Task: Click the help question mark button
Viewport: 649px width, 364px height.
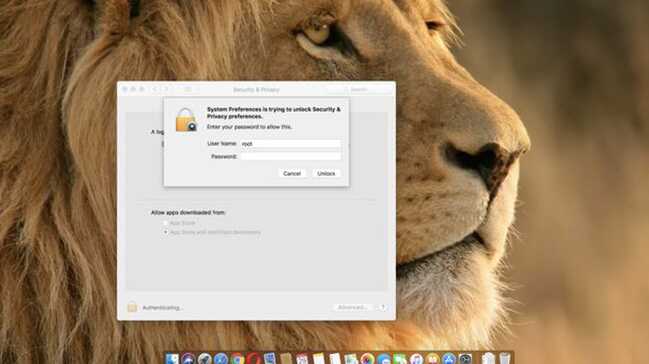Action: [x=383, y=308]
